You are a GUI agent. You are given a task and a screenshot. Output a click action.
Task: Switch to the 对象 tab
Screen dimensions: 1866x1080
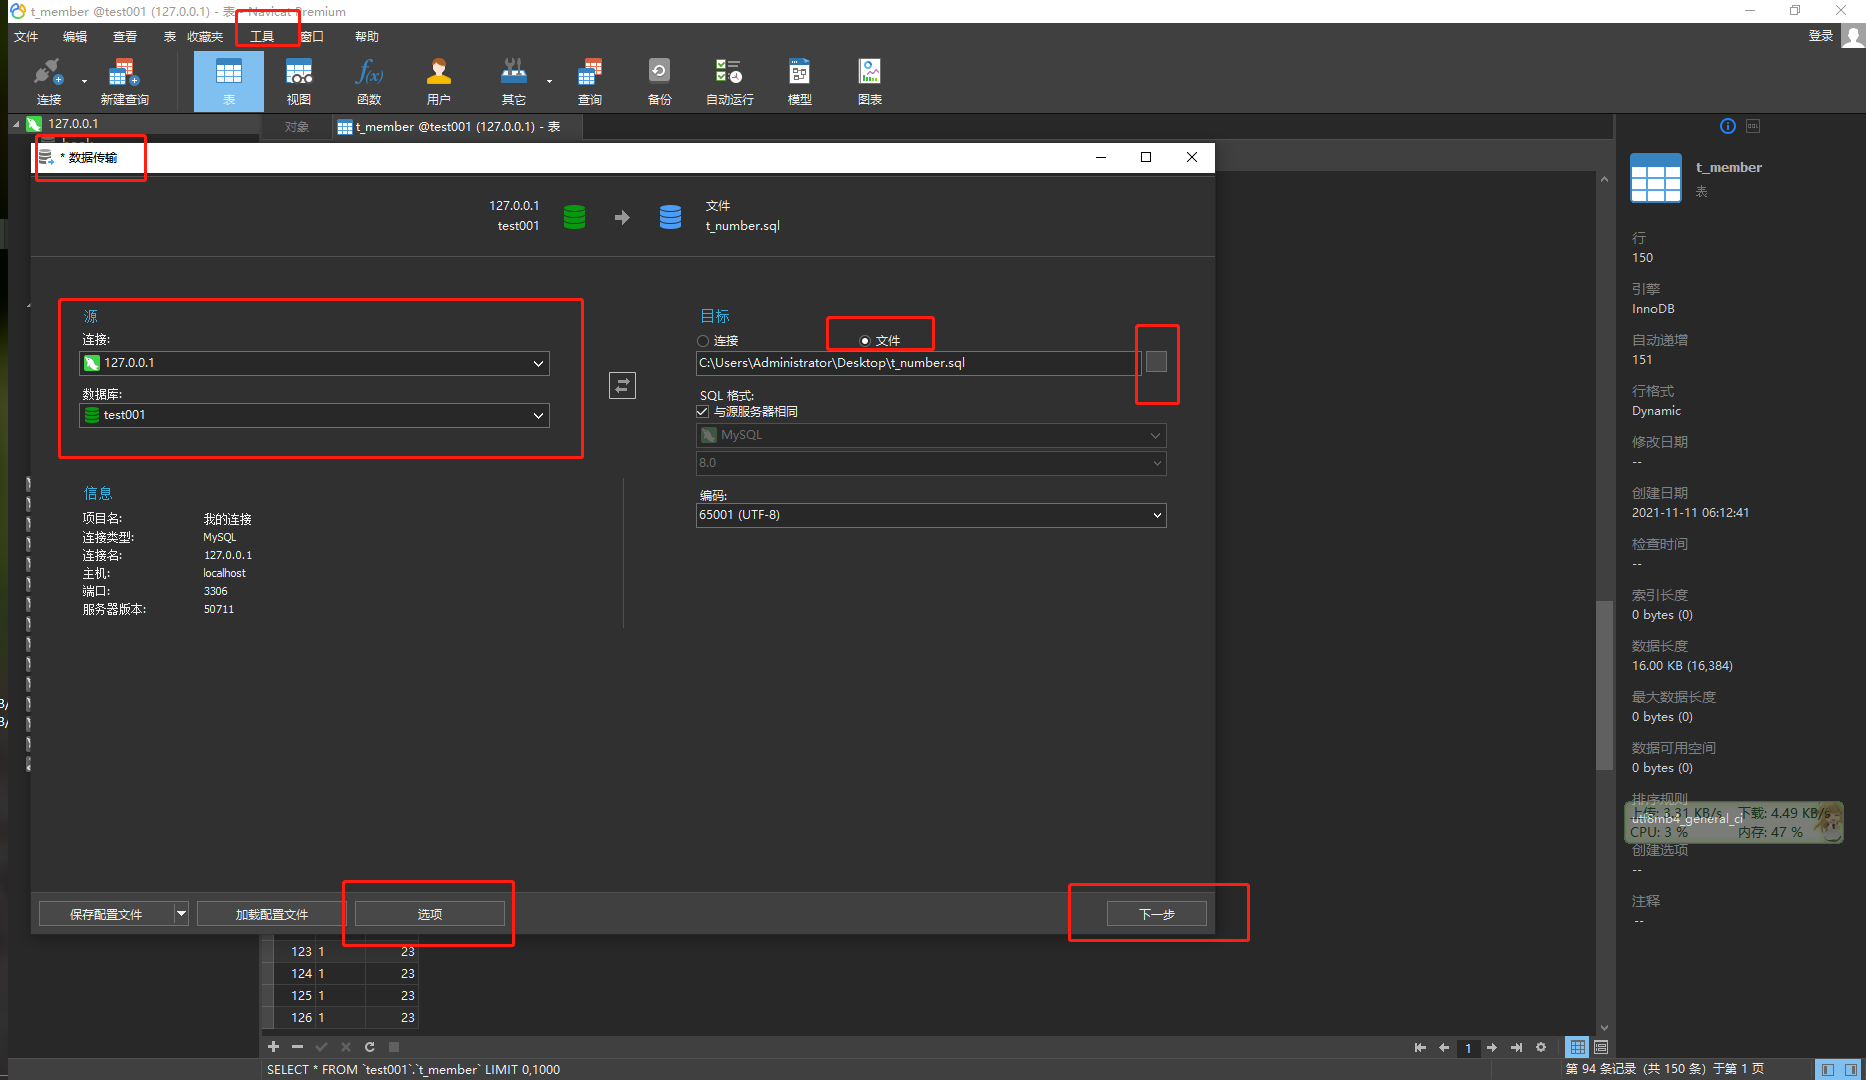[296, 127]
